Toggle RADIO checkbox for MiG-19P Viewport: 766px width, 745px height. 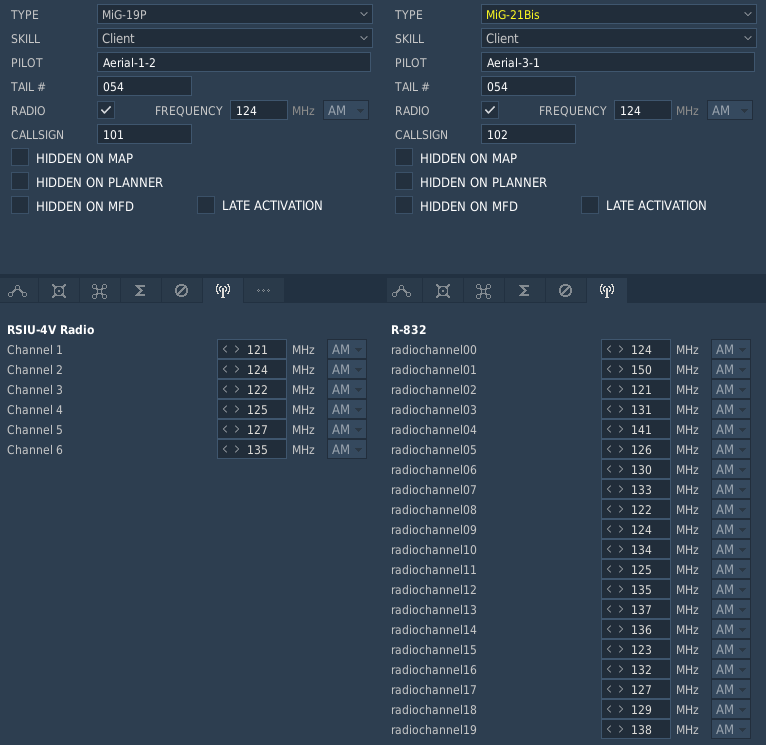[106, 110]
